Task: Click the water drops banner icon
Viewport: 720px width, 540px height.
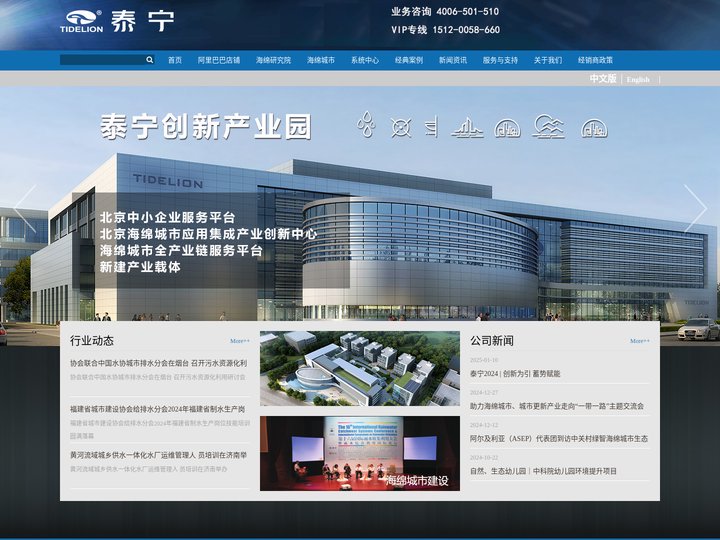Action: click(x=366, y=124)
